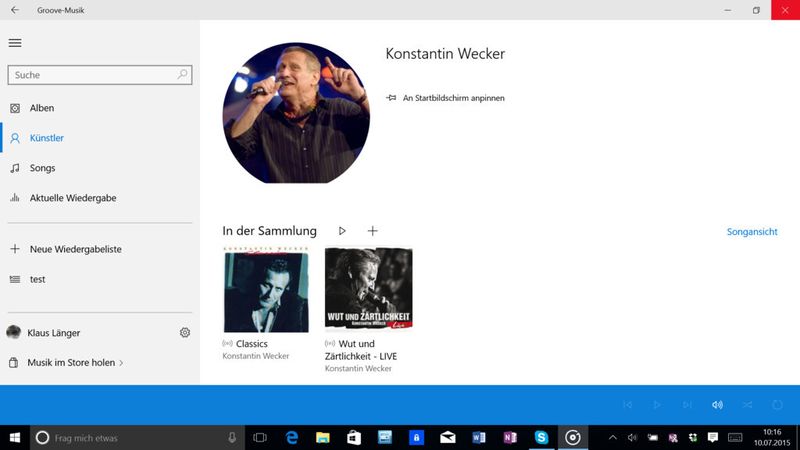This screenshot has width=800, height=450.
Task: Skip to next track
Action: coord(687,405)
